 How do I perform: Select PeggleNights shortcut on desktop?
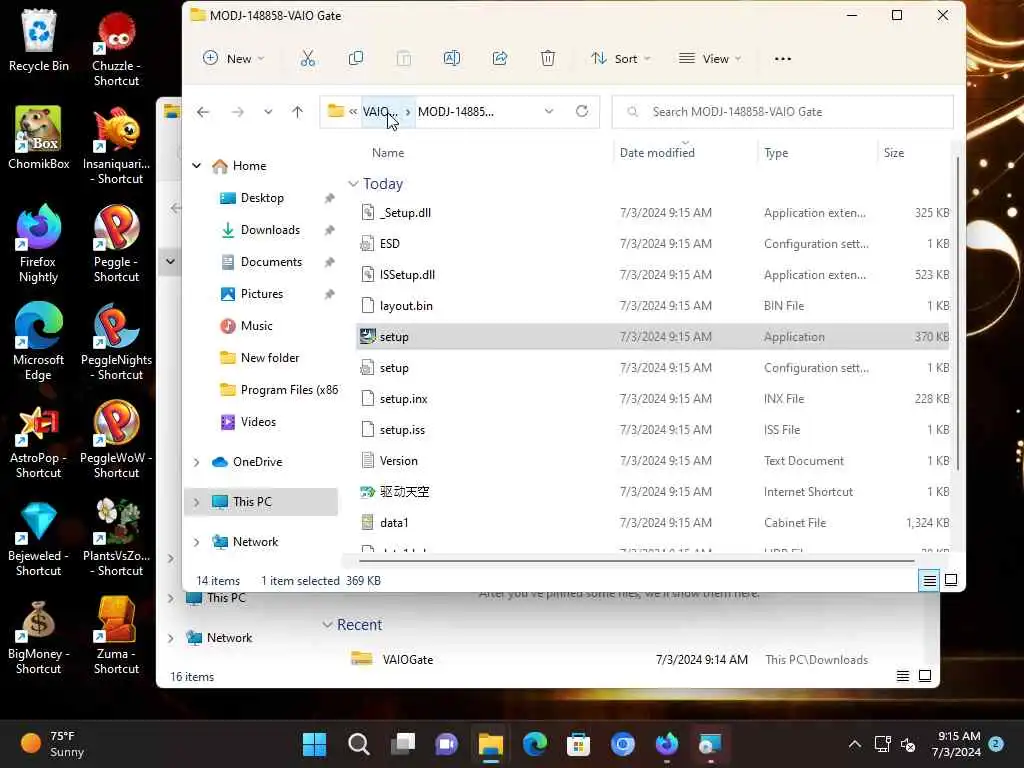pyautogui.click(x=116, y=342)
